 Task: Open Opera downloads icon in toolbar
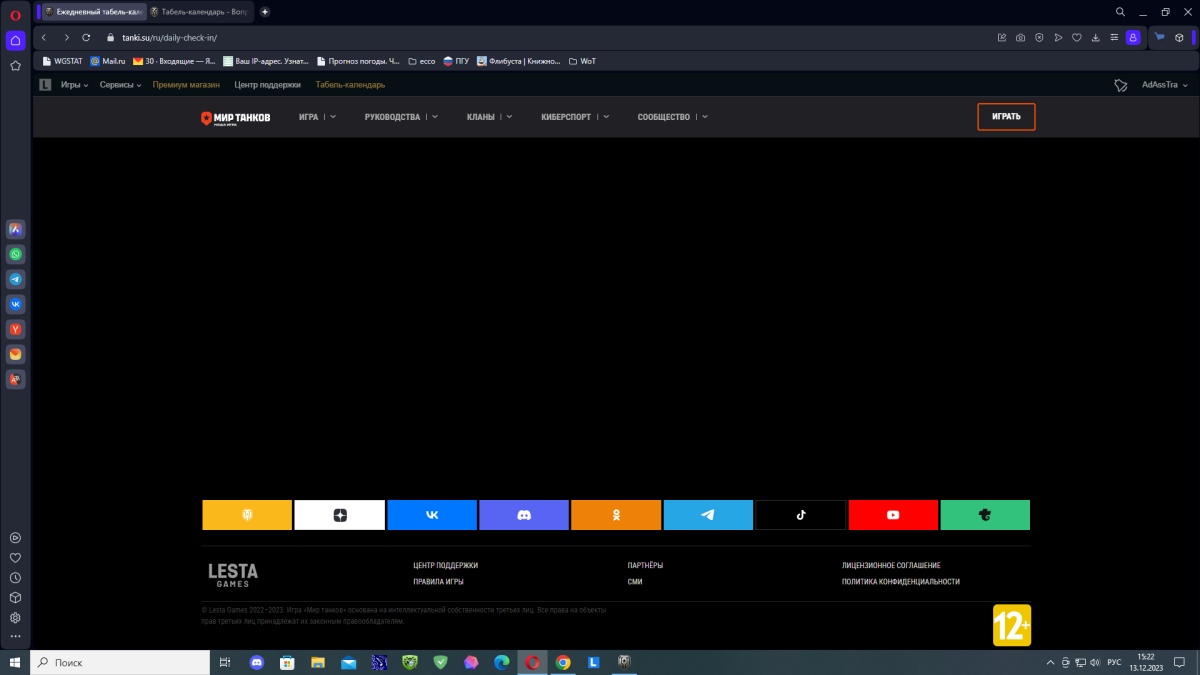click(1095, 37)
